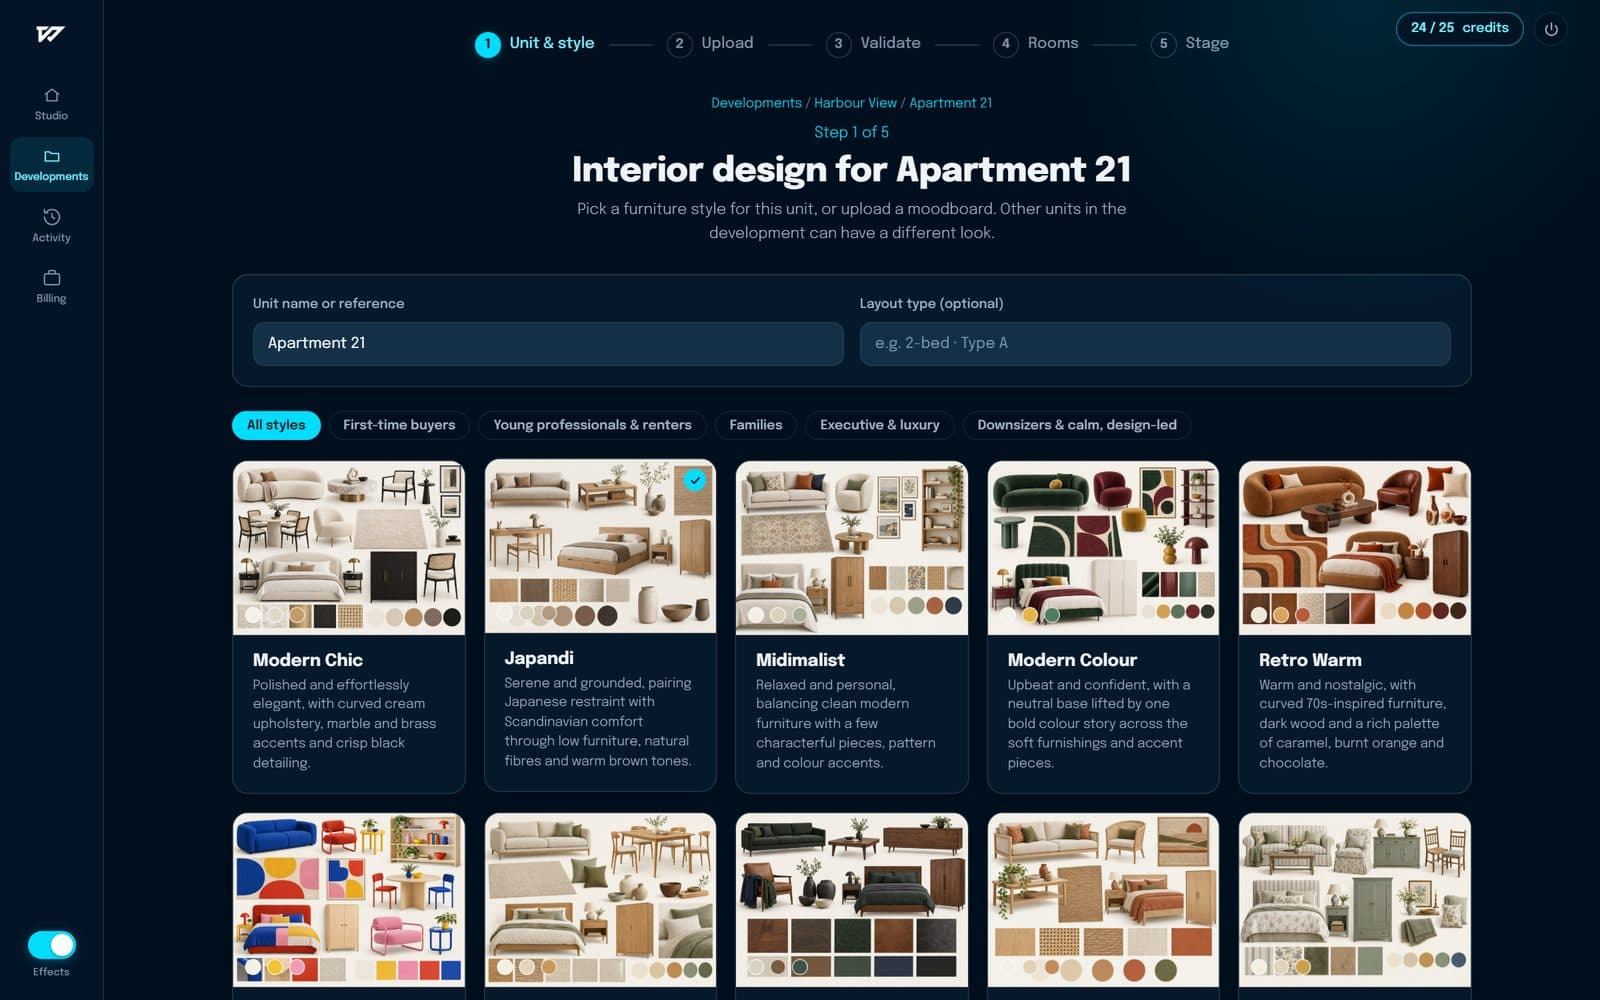
Task: Filter by Families
Action: pos(756,425)
